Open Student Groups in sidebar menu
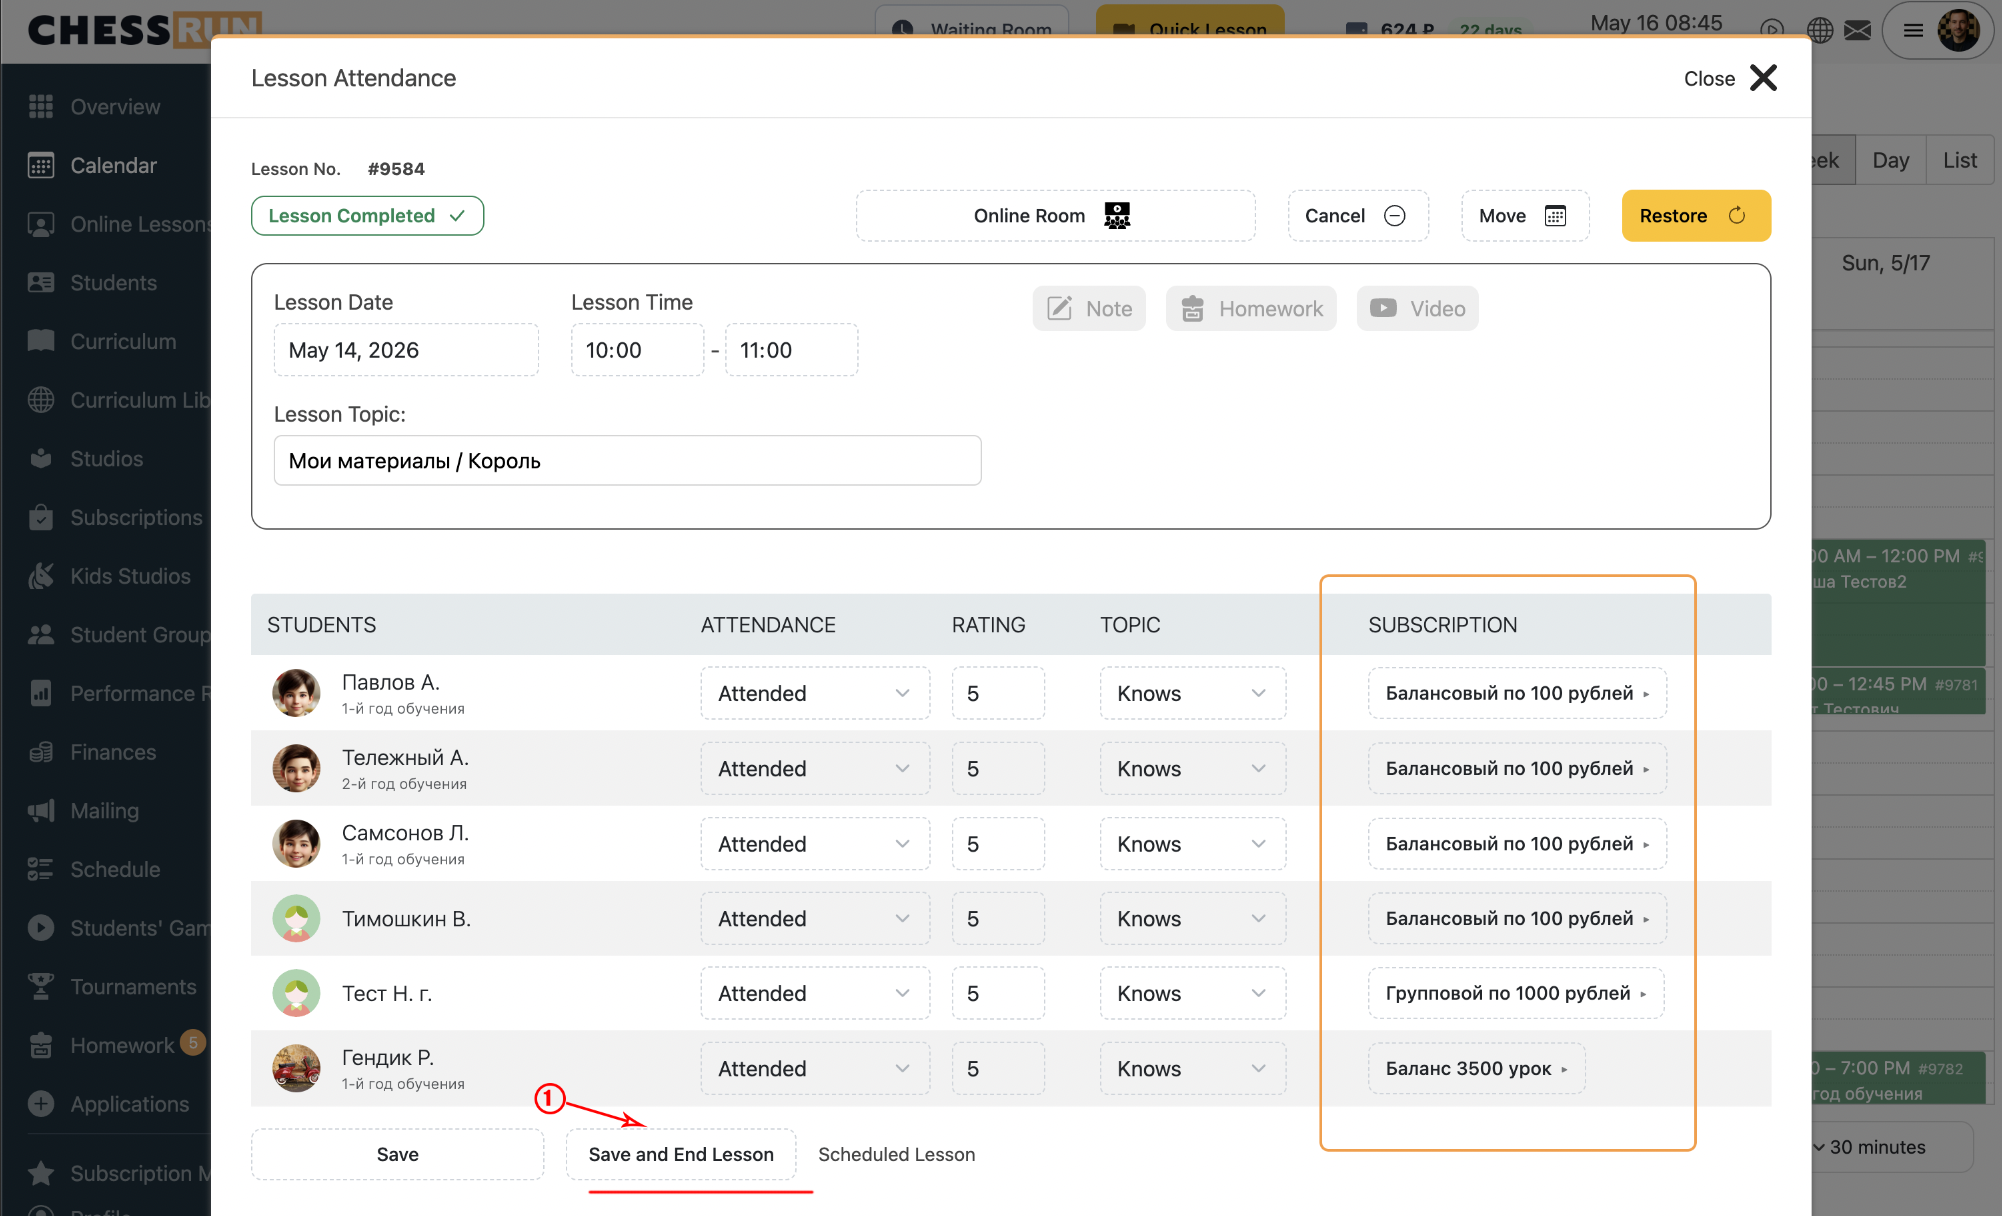The image size is (2002, 1216). (118, 635)
